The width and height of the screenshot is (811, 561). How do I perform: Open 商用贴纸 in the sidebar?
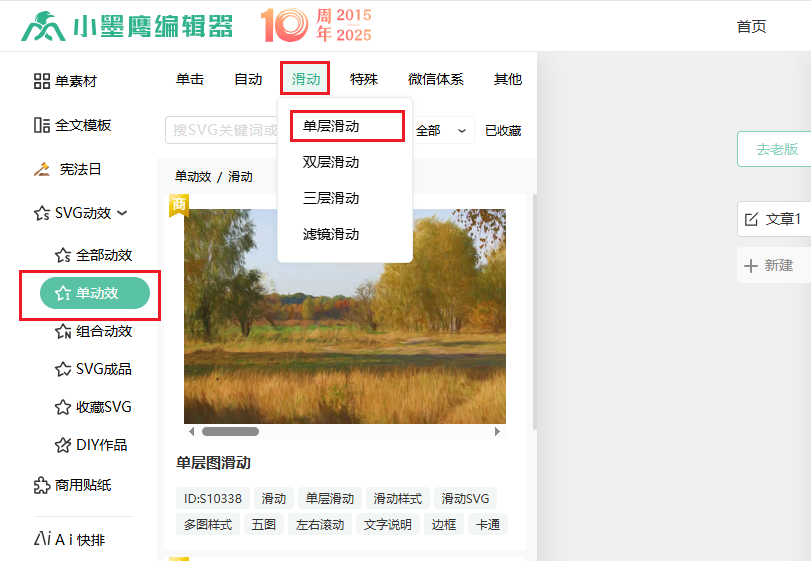[x=72, y=485]
